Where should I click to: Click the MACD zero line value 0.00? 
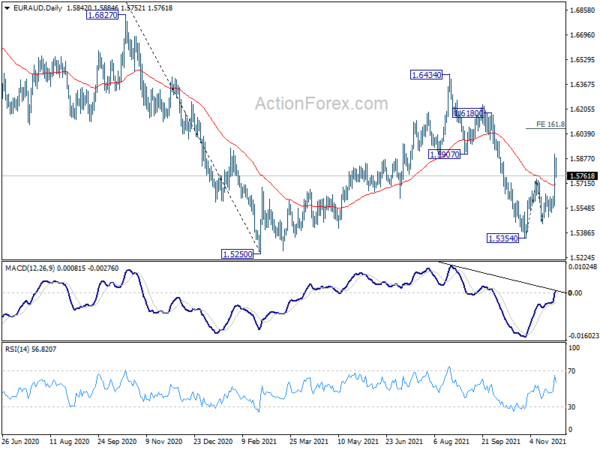(576, 293)
